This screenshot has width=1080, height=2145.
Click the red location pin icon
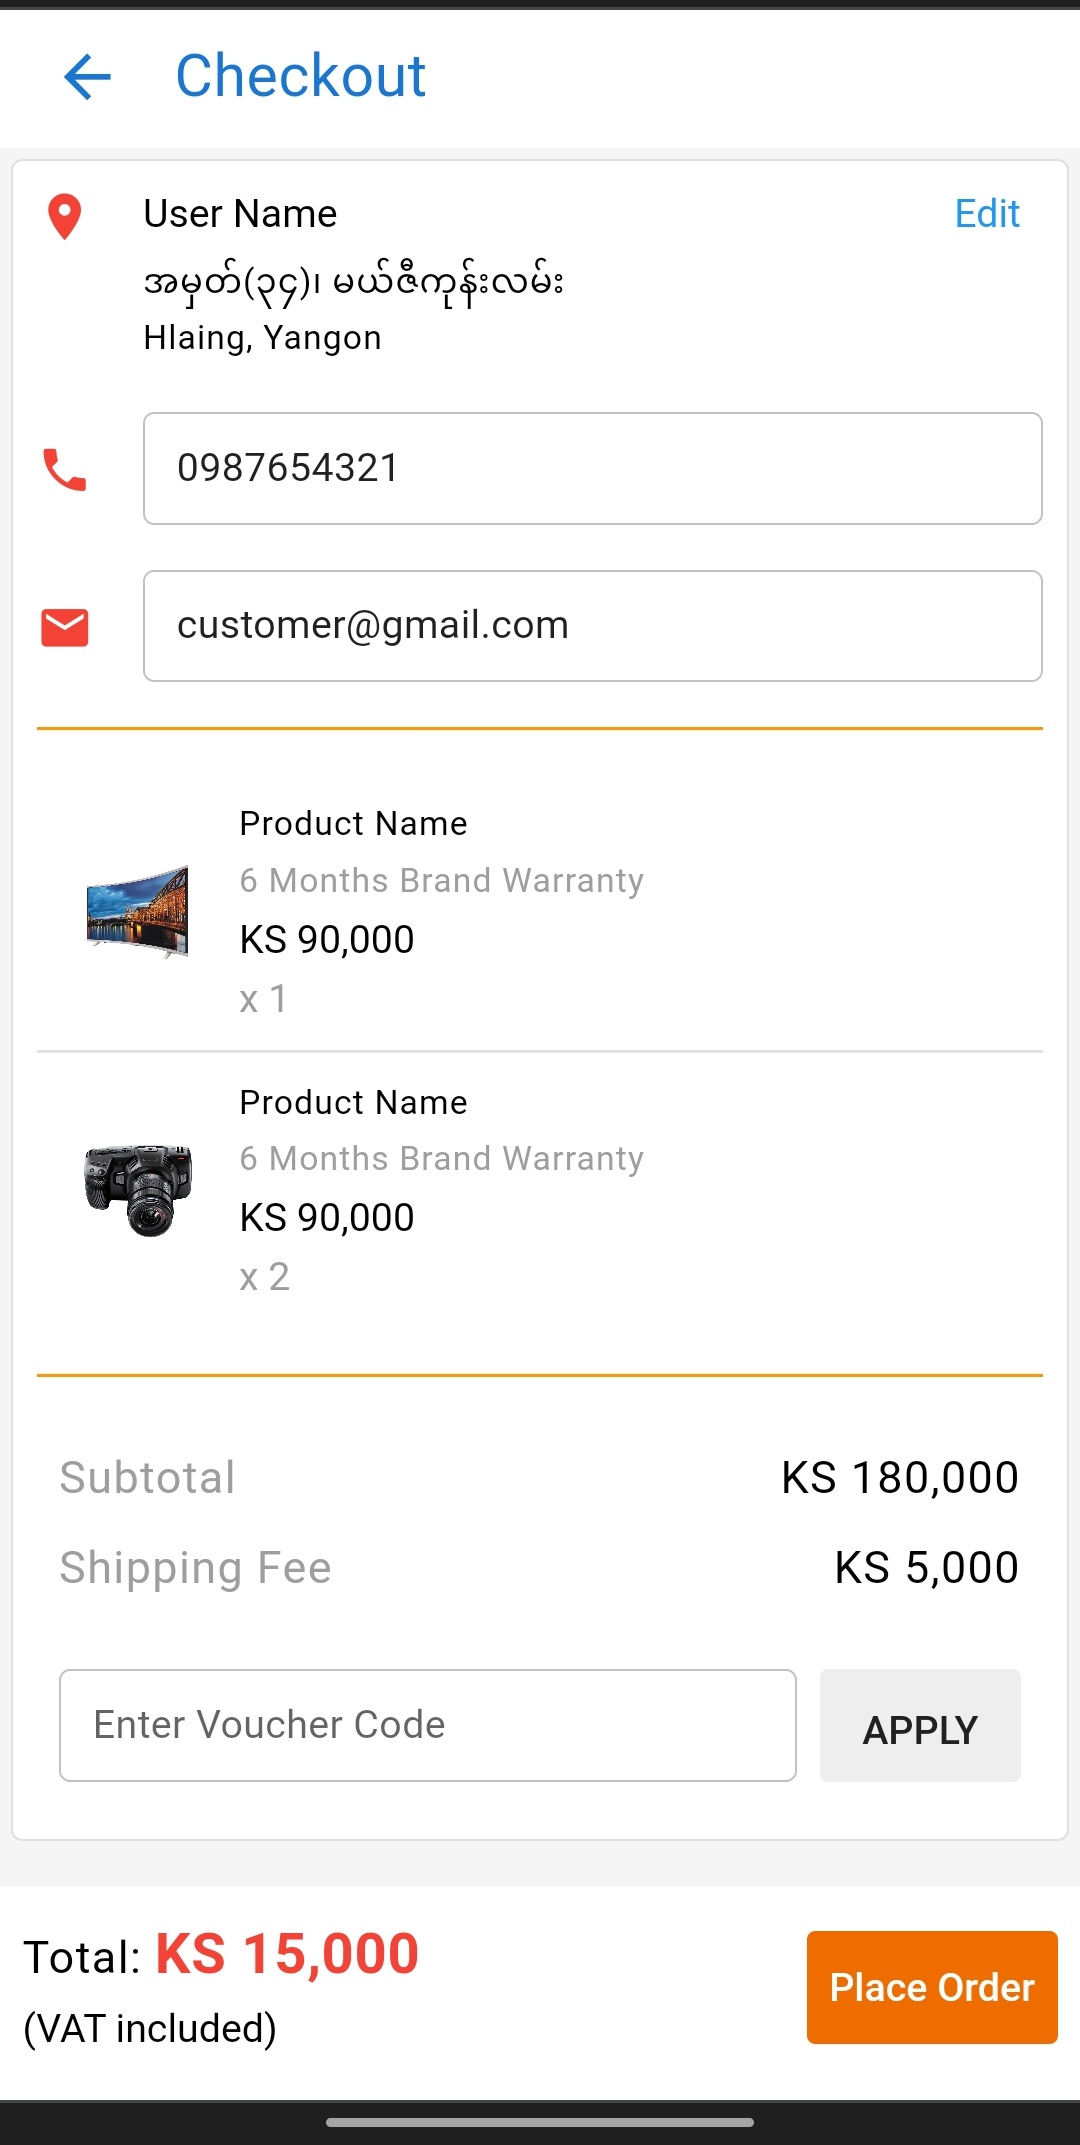click(x=65, y=216)
